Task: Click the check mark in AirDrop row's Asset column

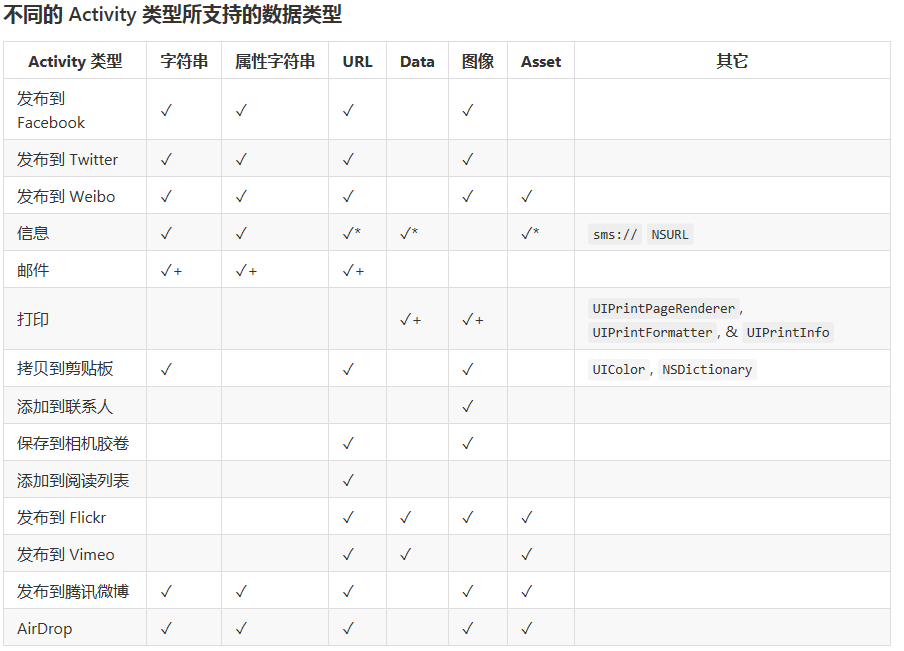Action: (x=526, y=629)
